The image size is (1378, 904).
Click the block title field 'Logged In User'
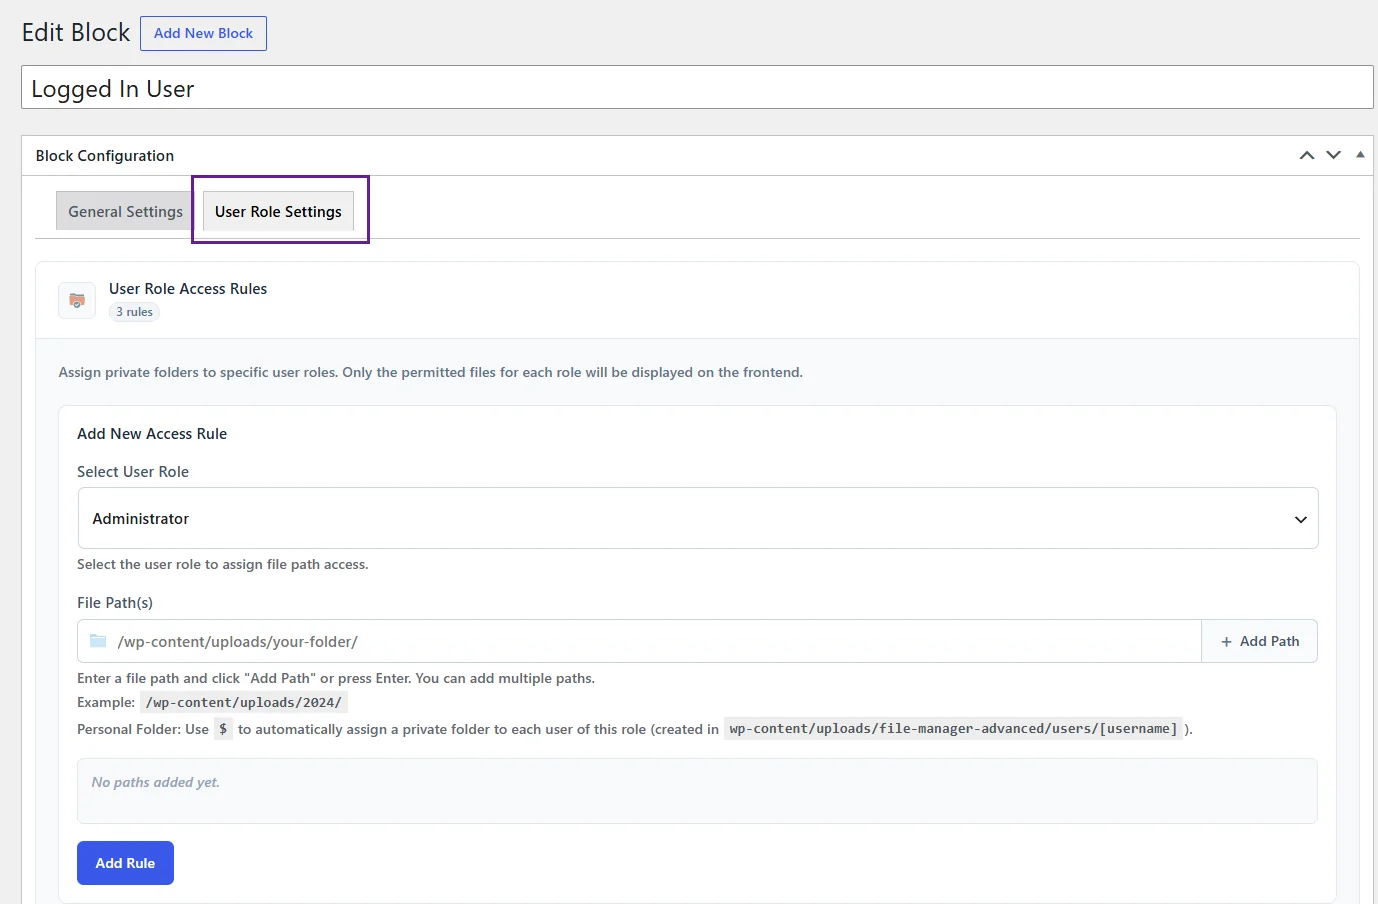tap(697, 88)
